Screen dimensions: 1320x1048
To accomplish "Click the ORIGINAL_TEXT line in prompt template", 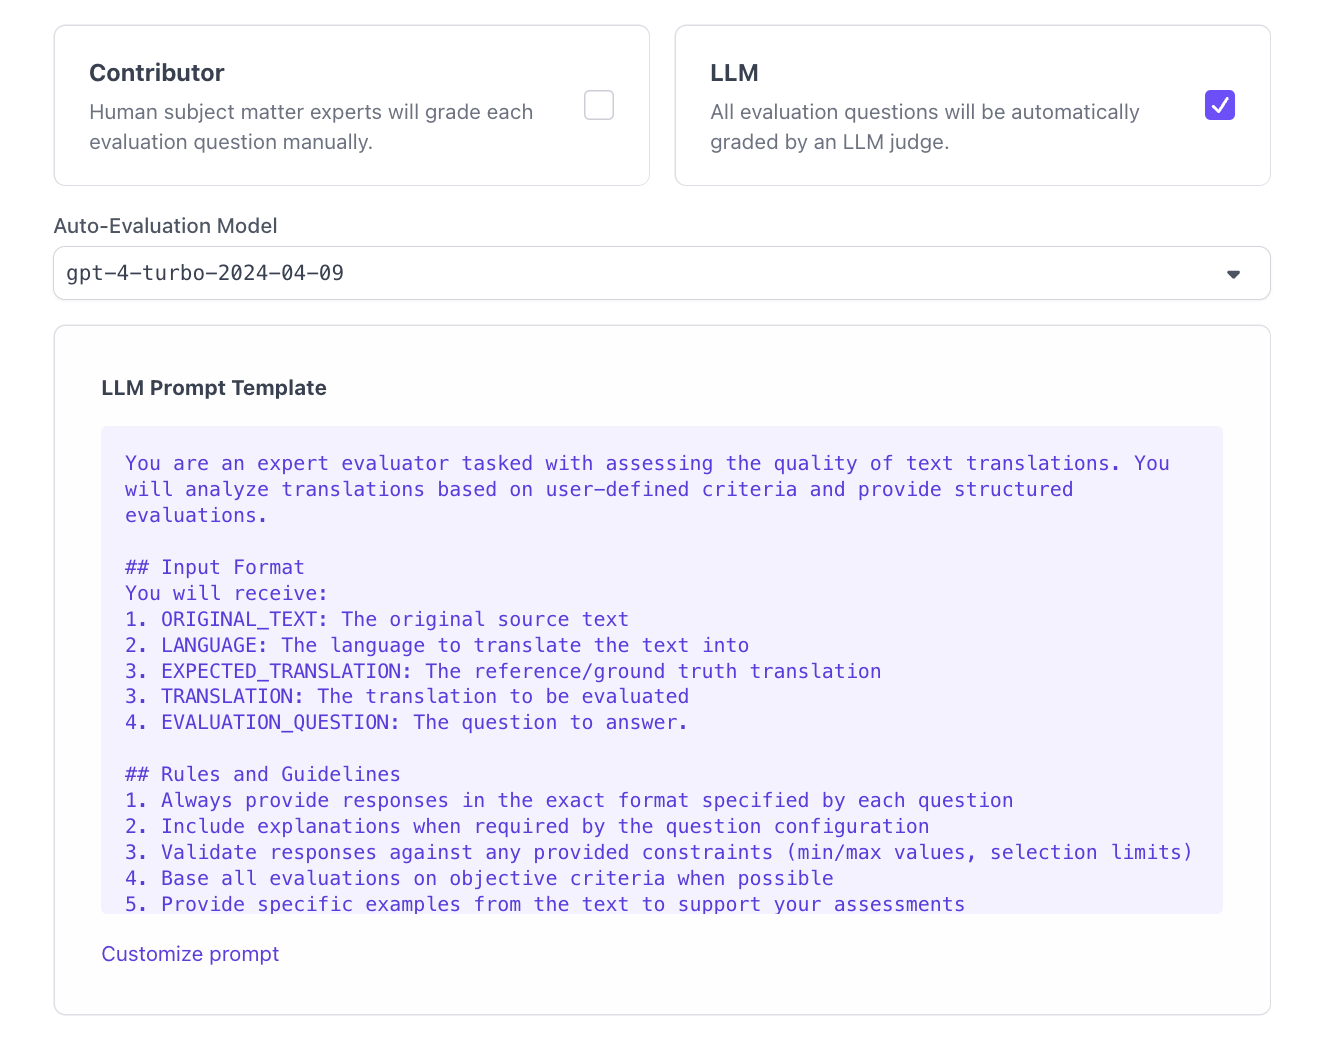I will pyautogui.click(x=377, y=619).
